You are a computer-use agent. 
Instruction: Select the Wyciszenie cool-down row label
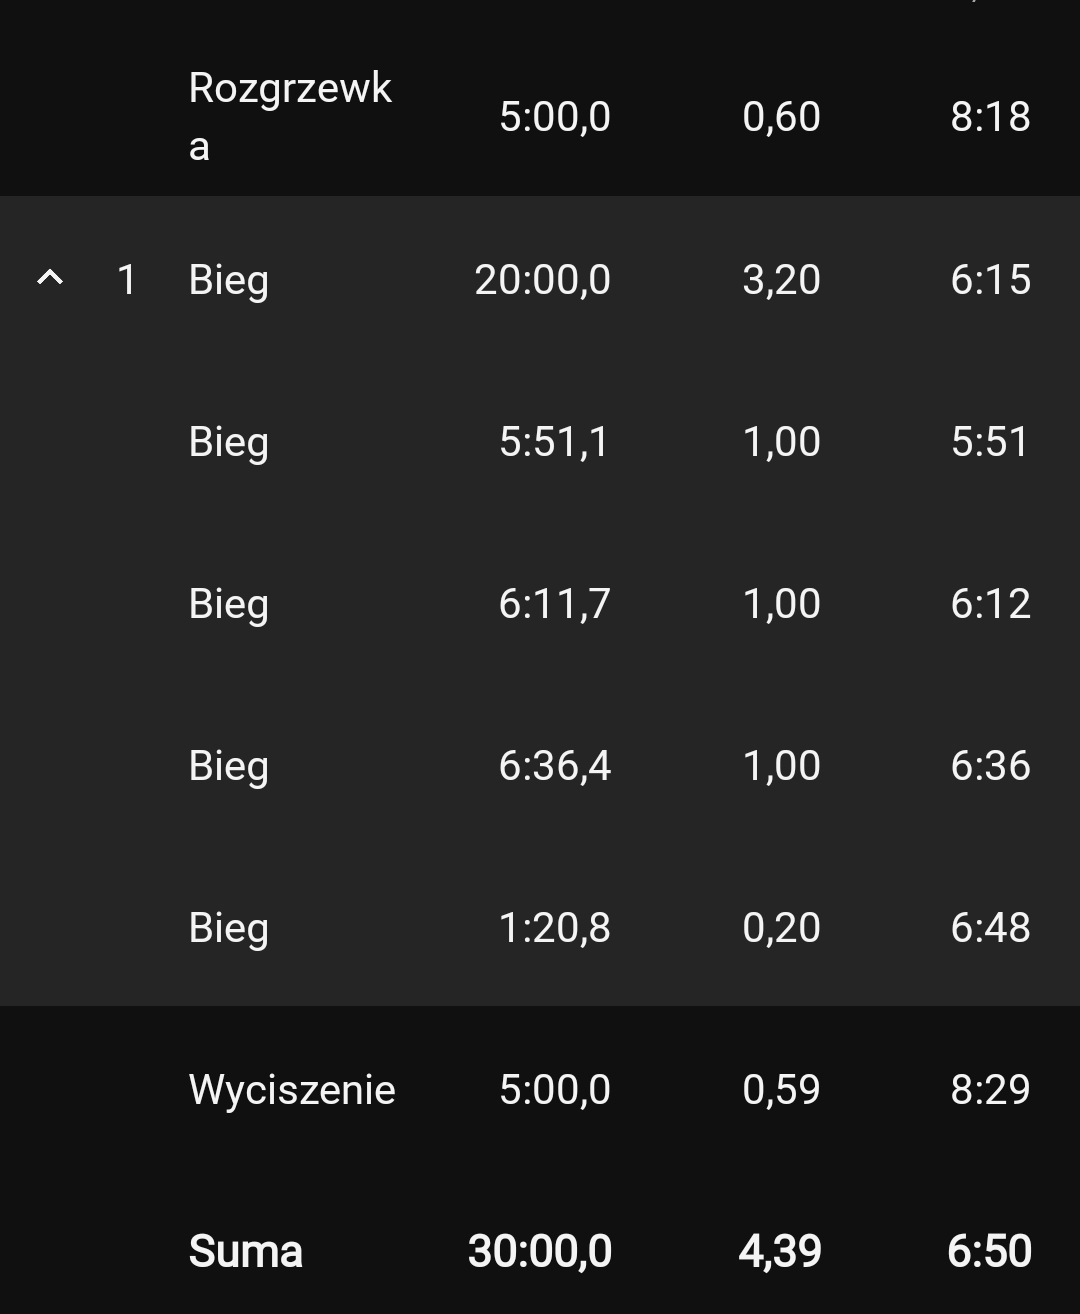(292, 1090)
